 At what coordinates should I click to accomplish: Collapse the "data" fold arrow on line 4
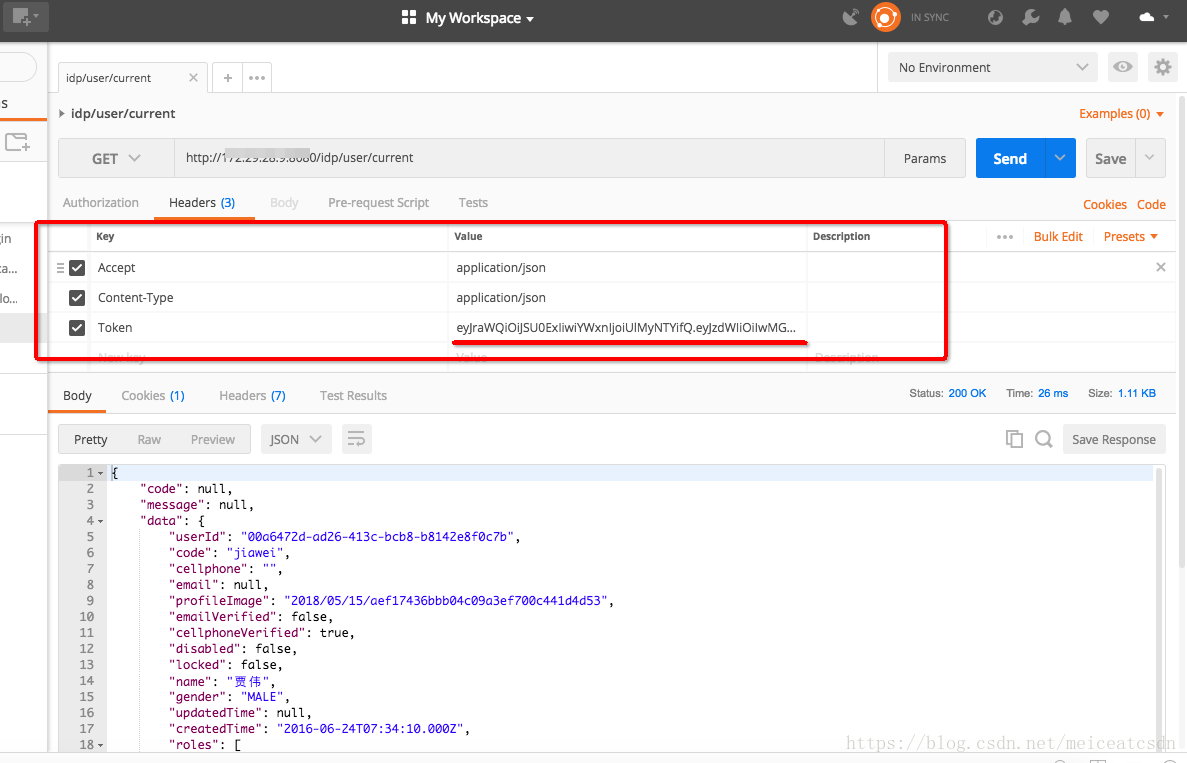100,521
